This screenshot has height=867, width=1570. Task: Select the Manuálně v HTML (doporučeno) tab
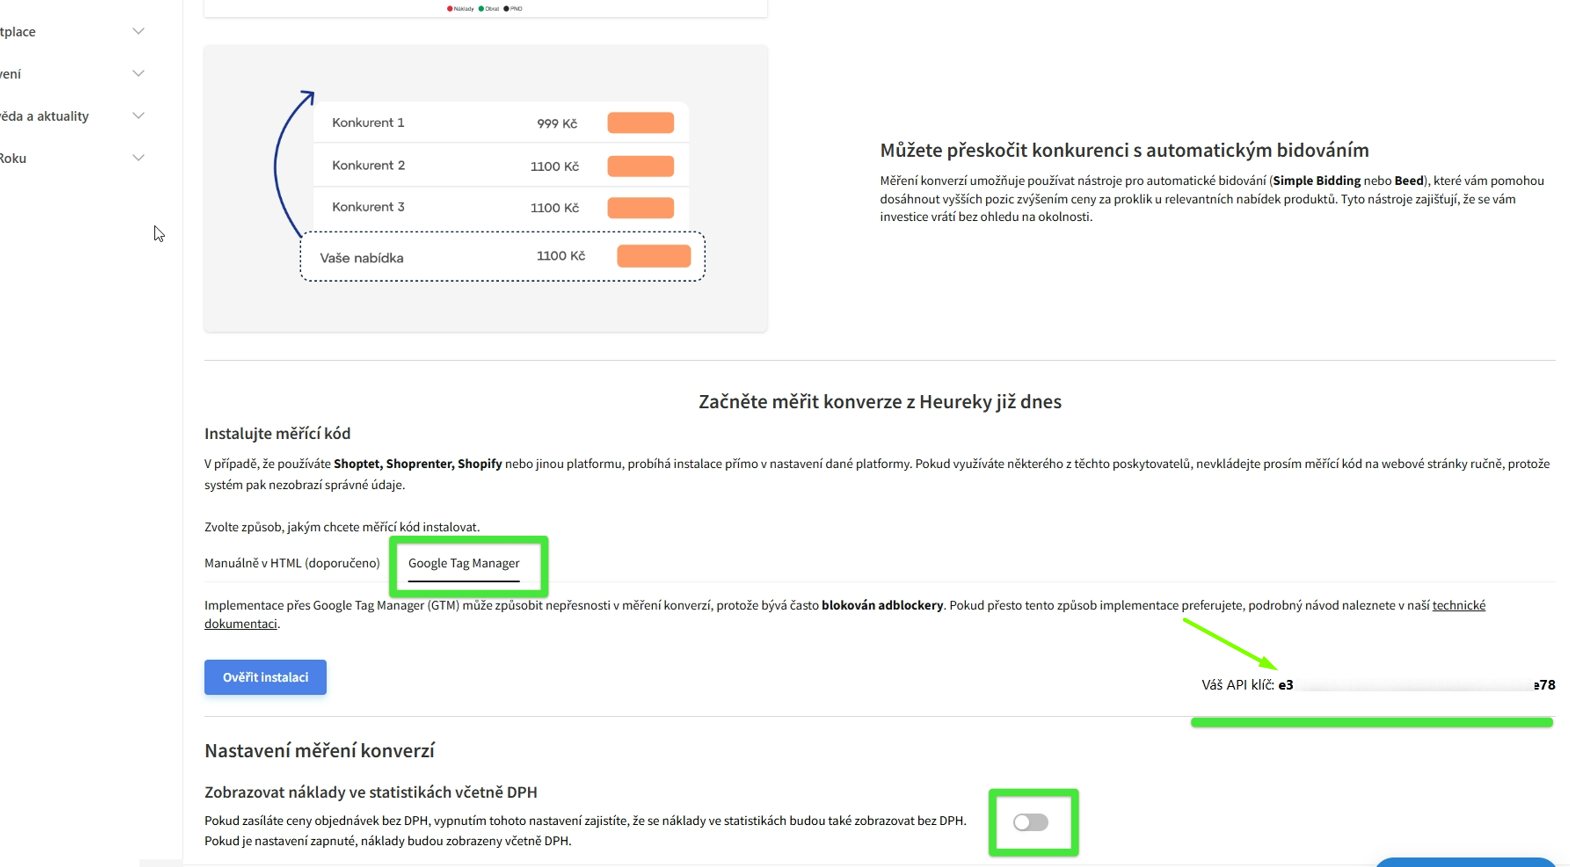click(292, 563)
